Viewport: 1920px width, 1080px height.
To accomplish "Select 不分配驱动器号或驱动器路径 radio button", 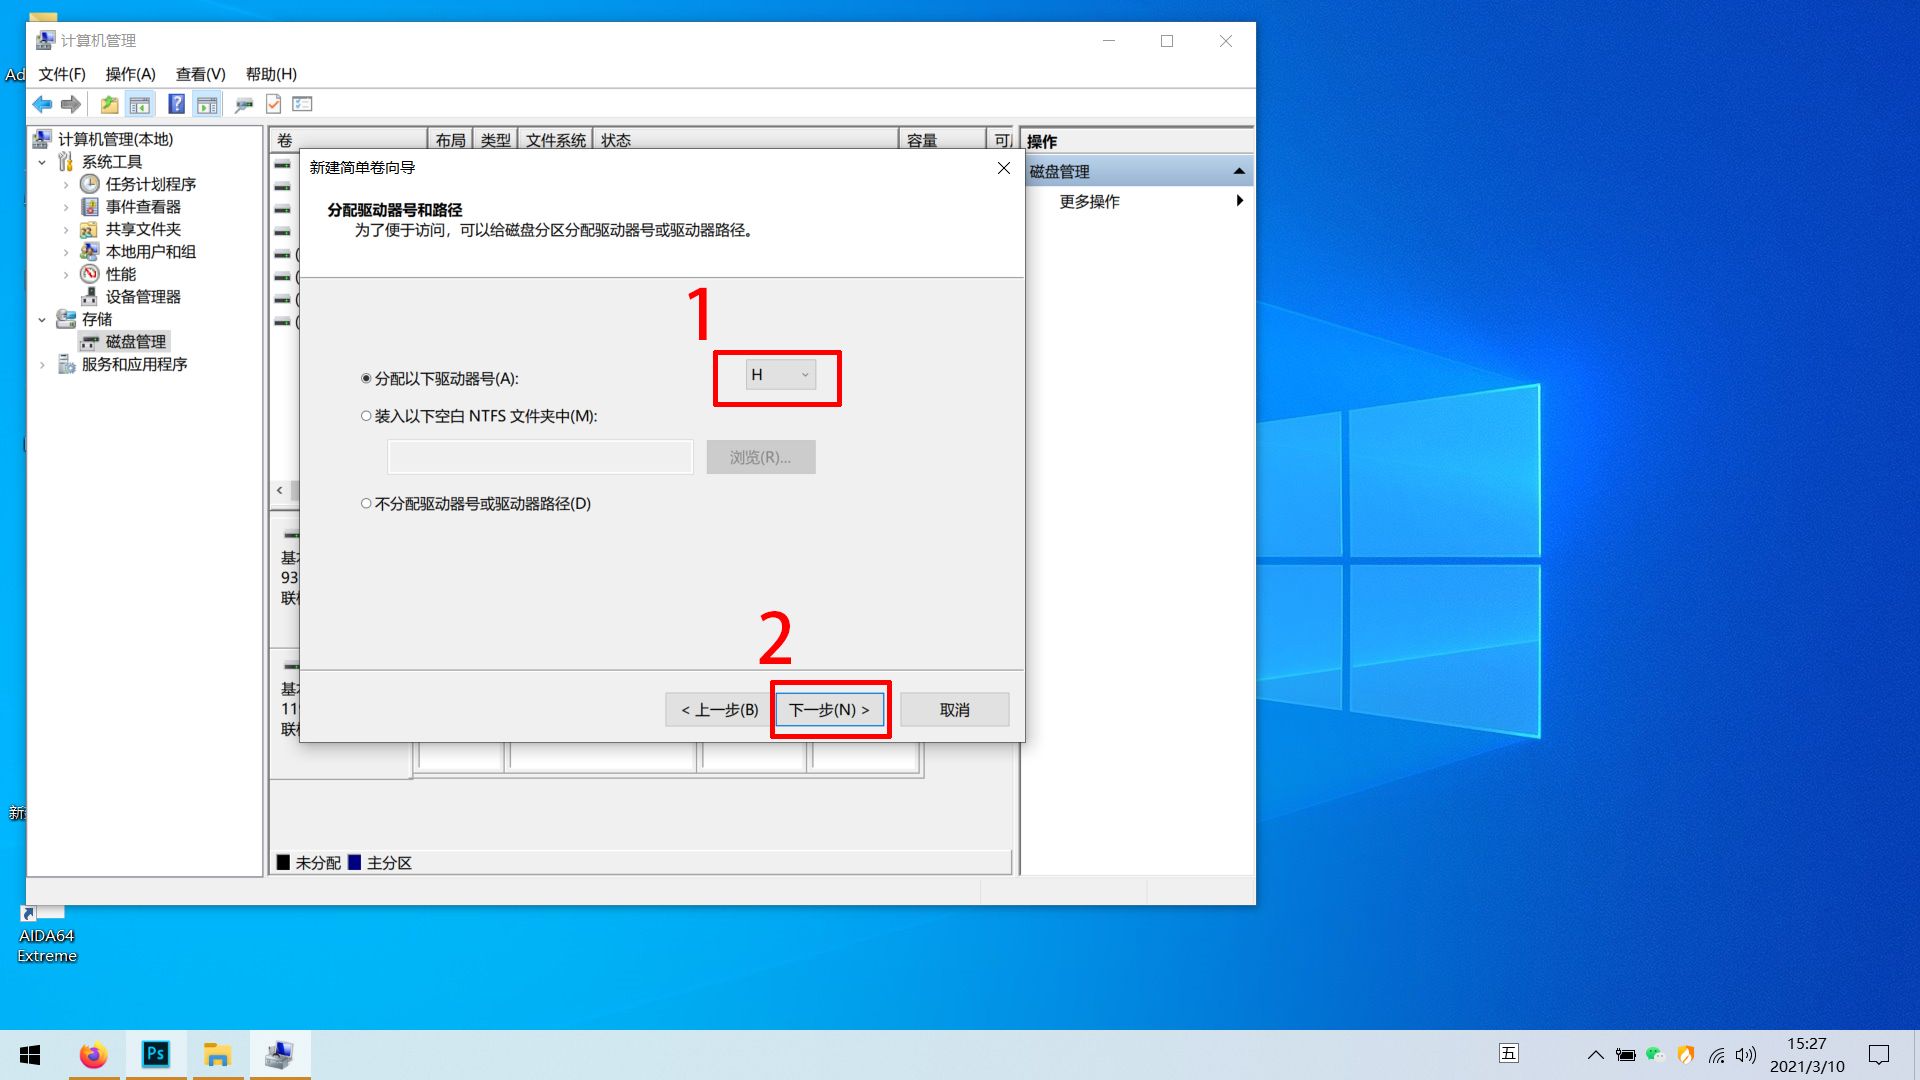I will click(366, 504).
